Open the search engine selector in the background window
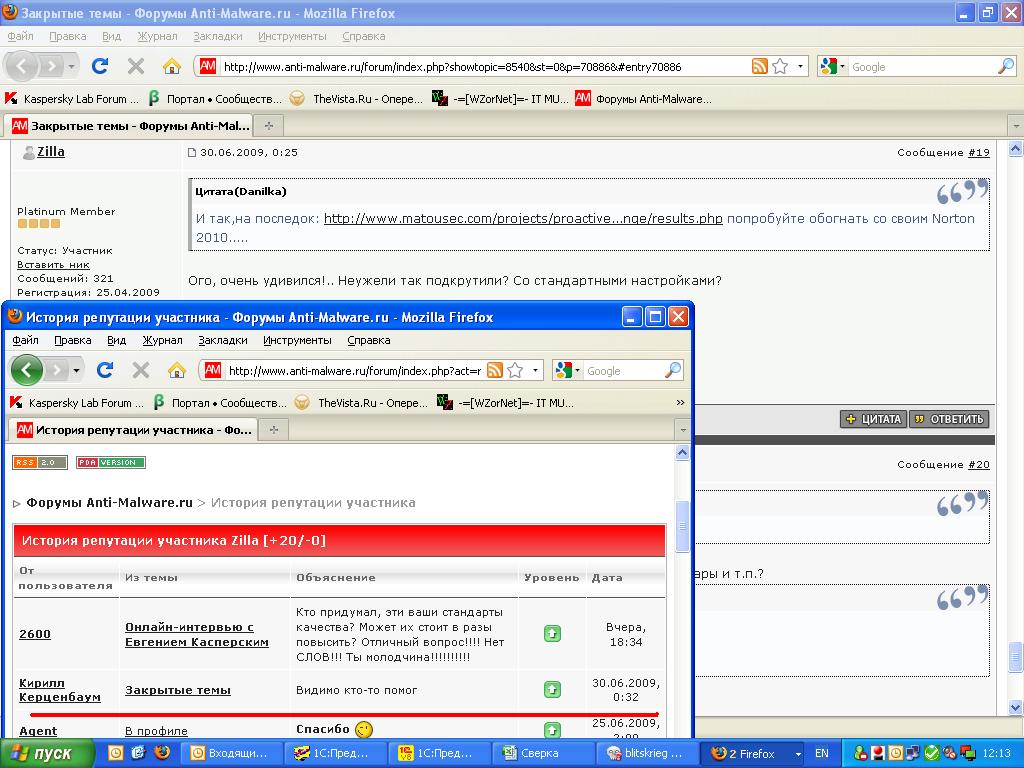 coord(832,66)
